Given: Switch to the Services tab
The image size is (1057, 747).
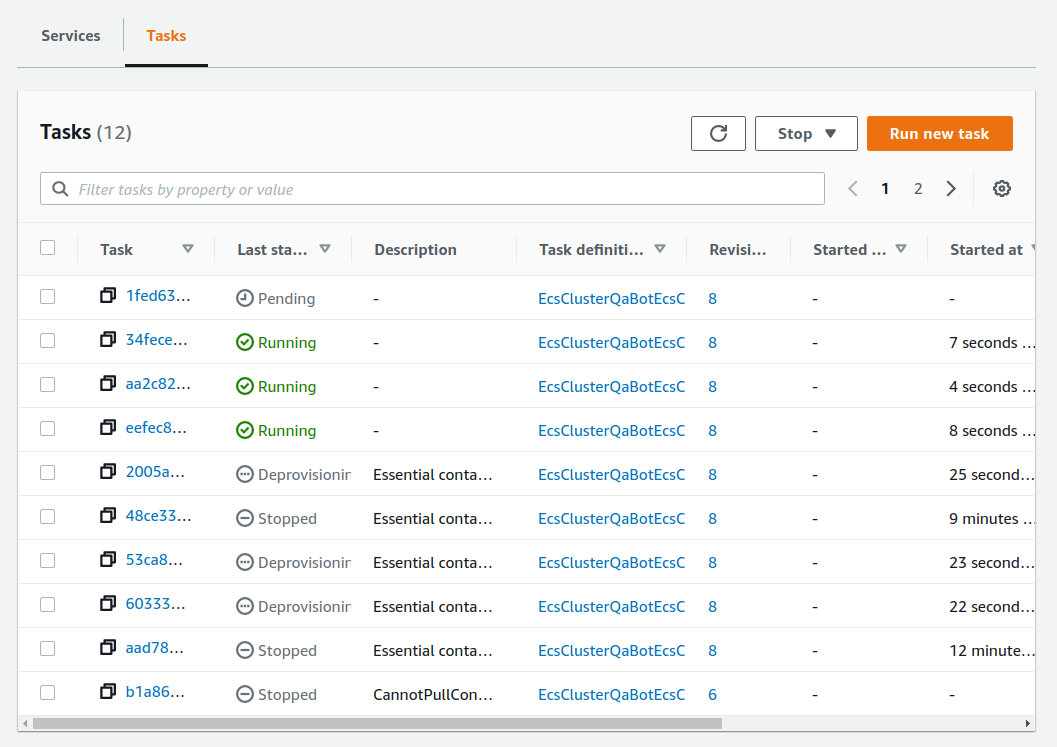Looking at the screenshot, I should tap(70, 36).
